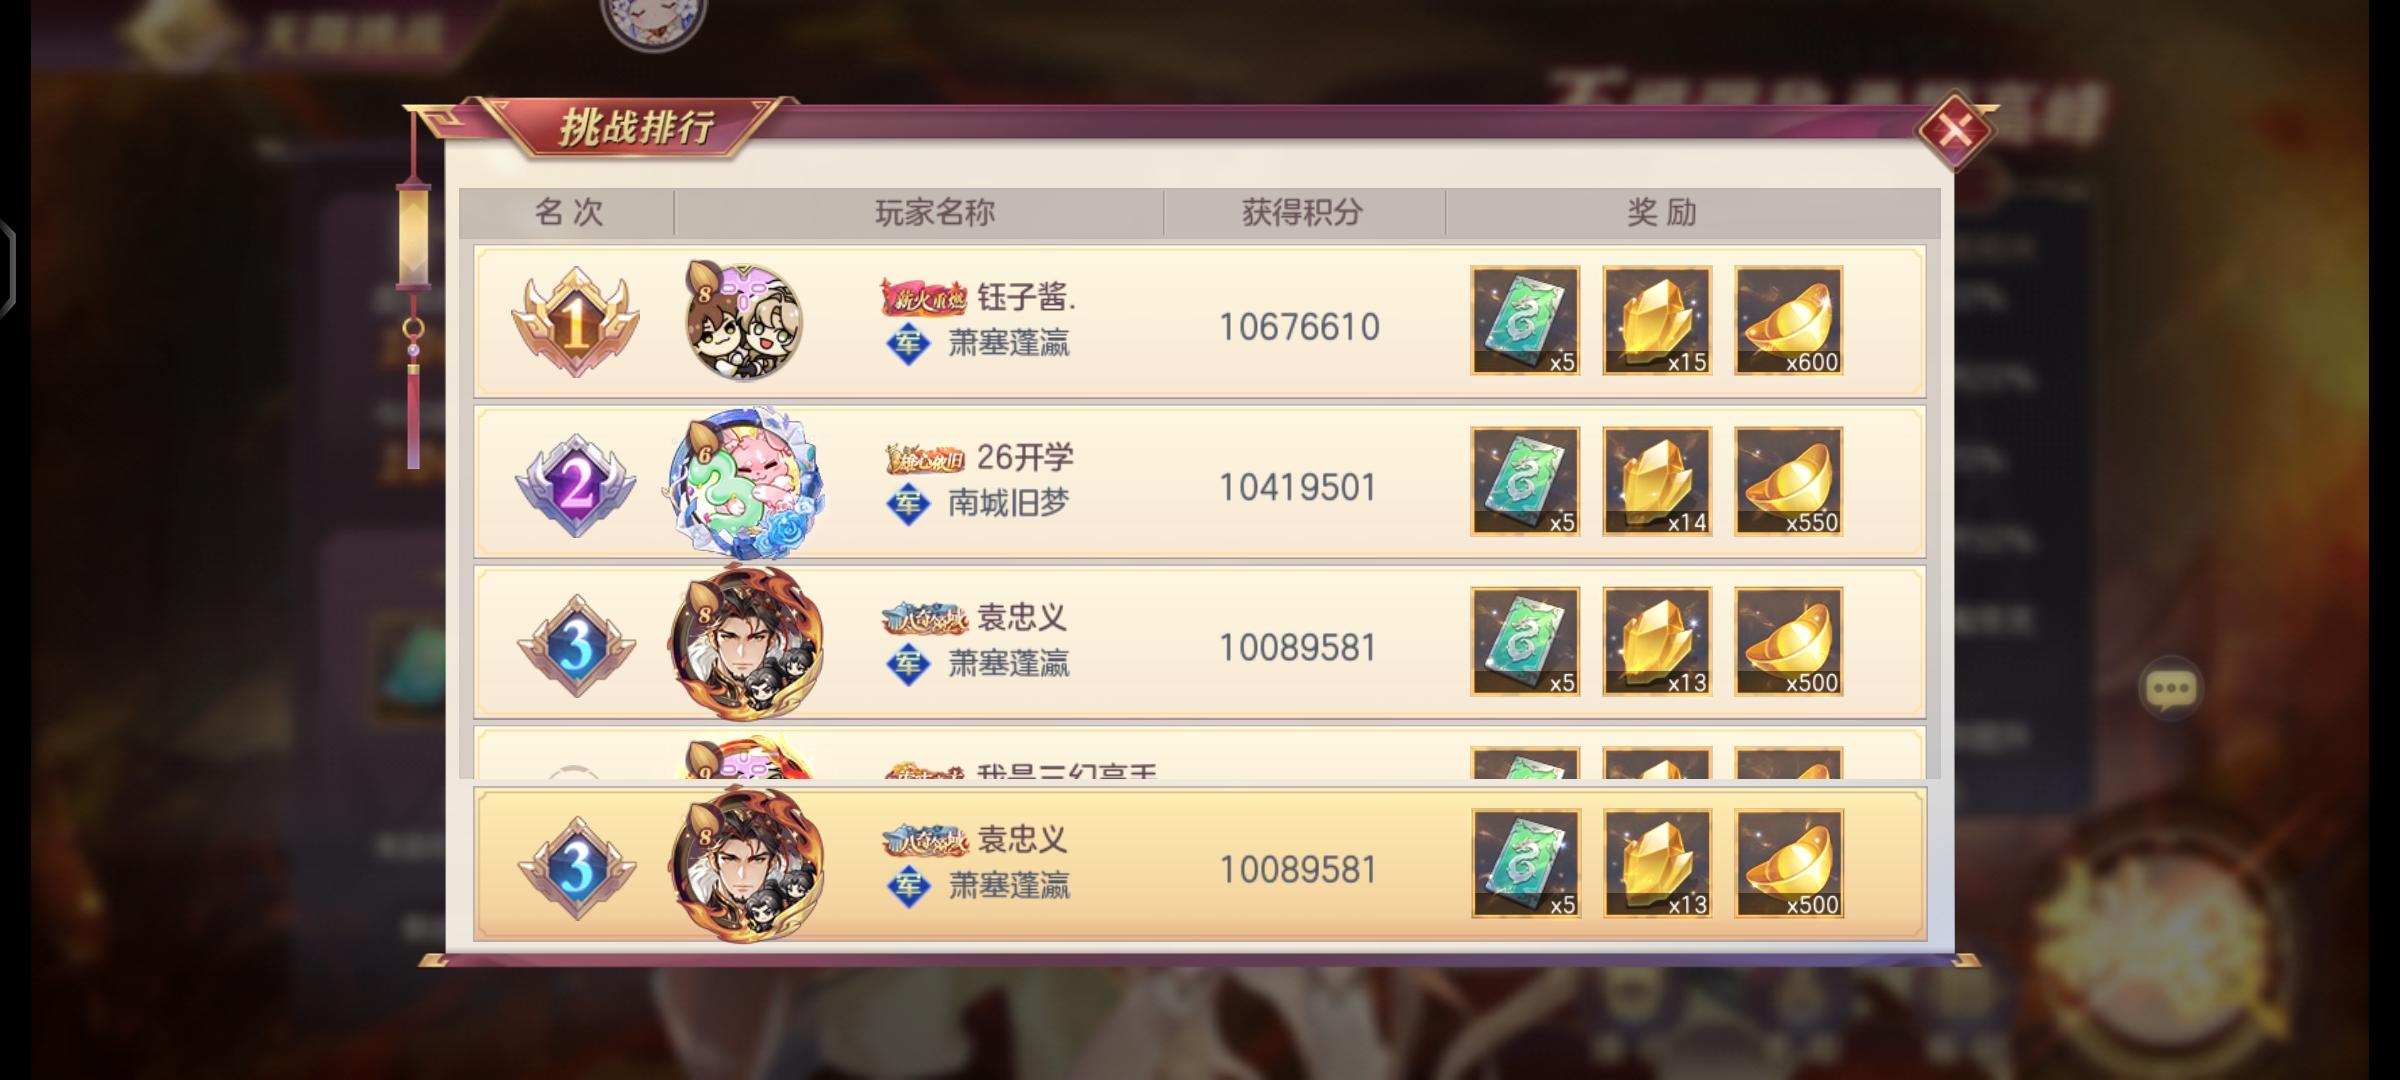
Task: Inspect the x15 gold crystal reward
Action: pyautogui.click(x=1657, y=320)
